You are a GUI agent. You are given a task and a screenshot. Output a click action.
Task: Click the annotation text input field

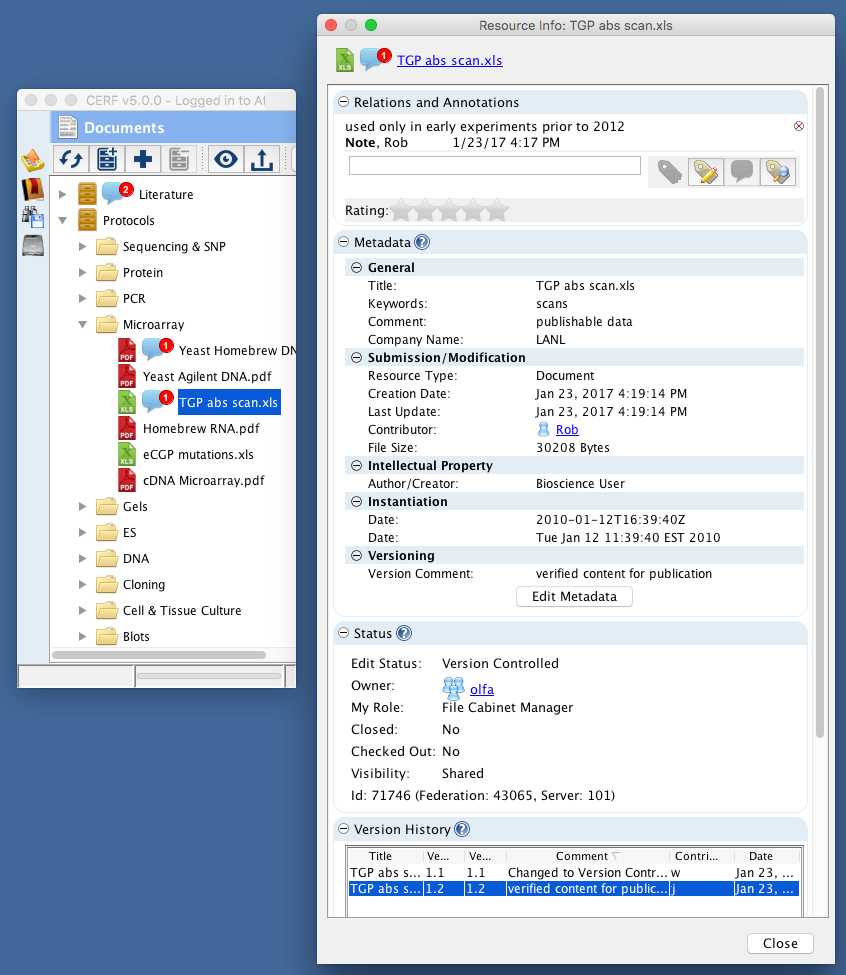pos(495,165)
